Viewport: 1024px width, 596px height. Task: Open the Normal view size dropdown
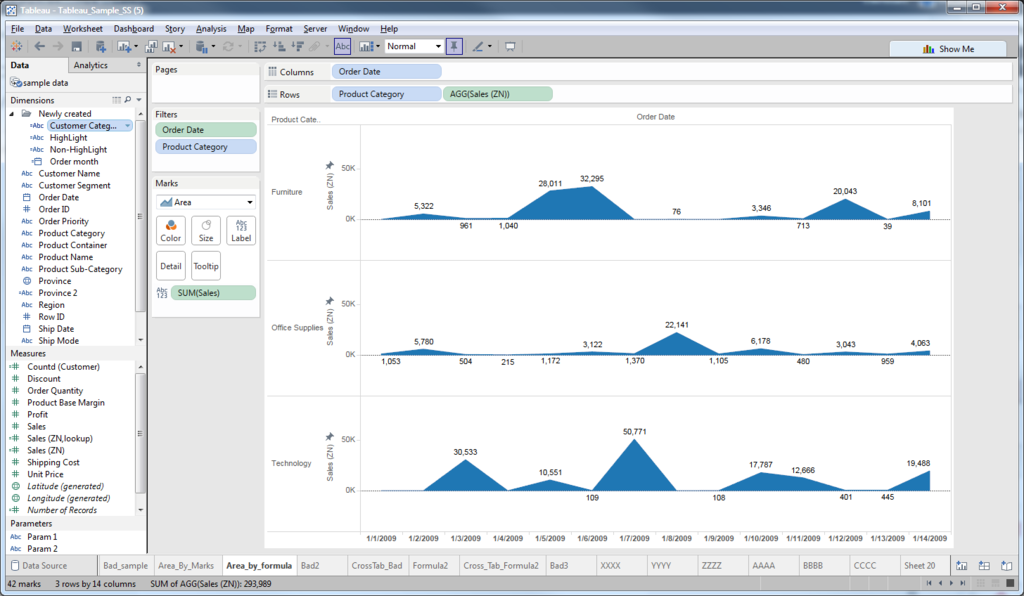click(414, 46)
